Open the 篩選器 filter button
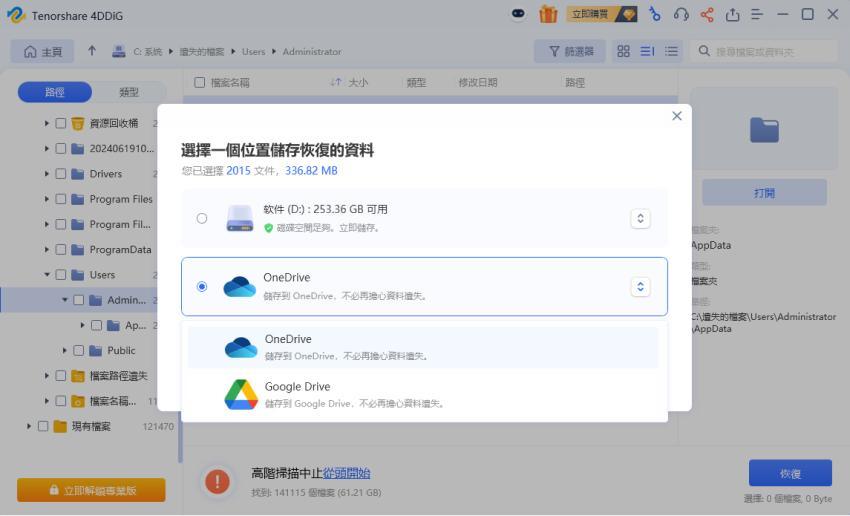 tap(570, 51)
